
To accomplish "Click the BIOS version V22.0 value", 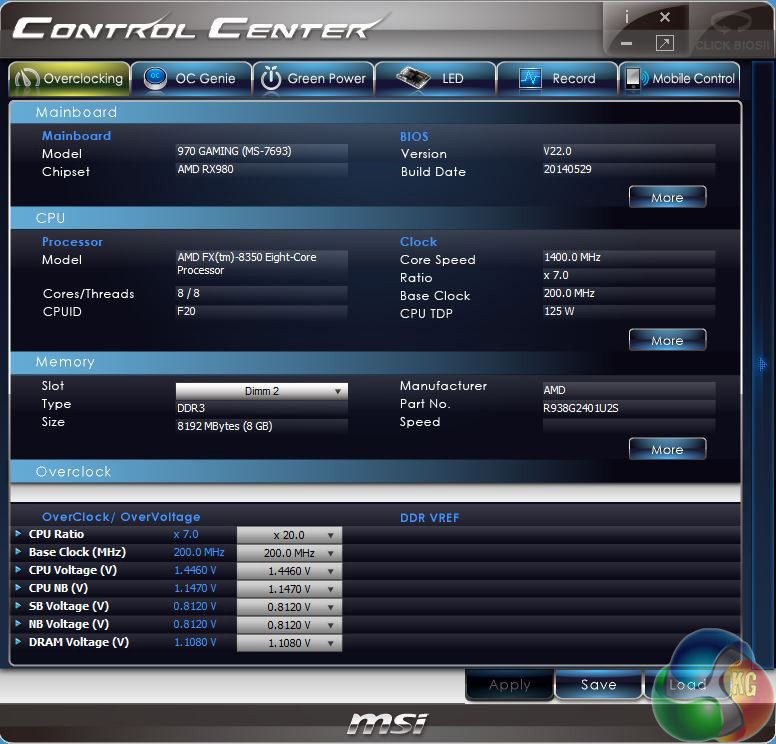I will click(x=629, y=151).
